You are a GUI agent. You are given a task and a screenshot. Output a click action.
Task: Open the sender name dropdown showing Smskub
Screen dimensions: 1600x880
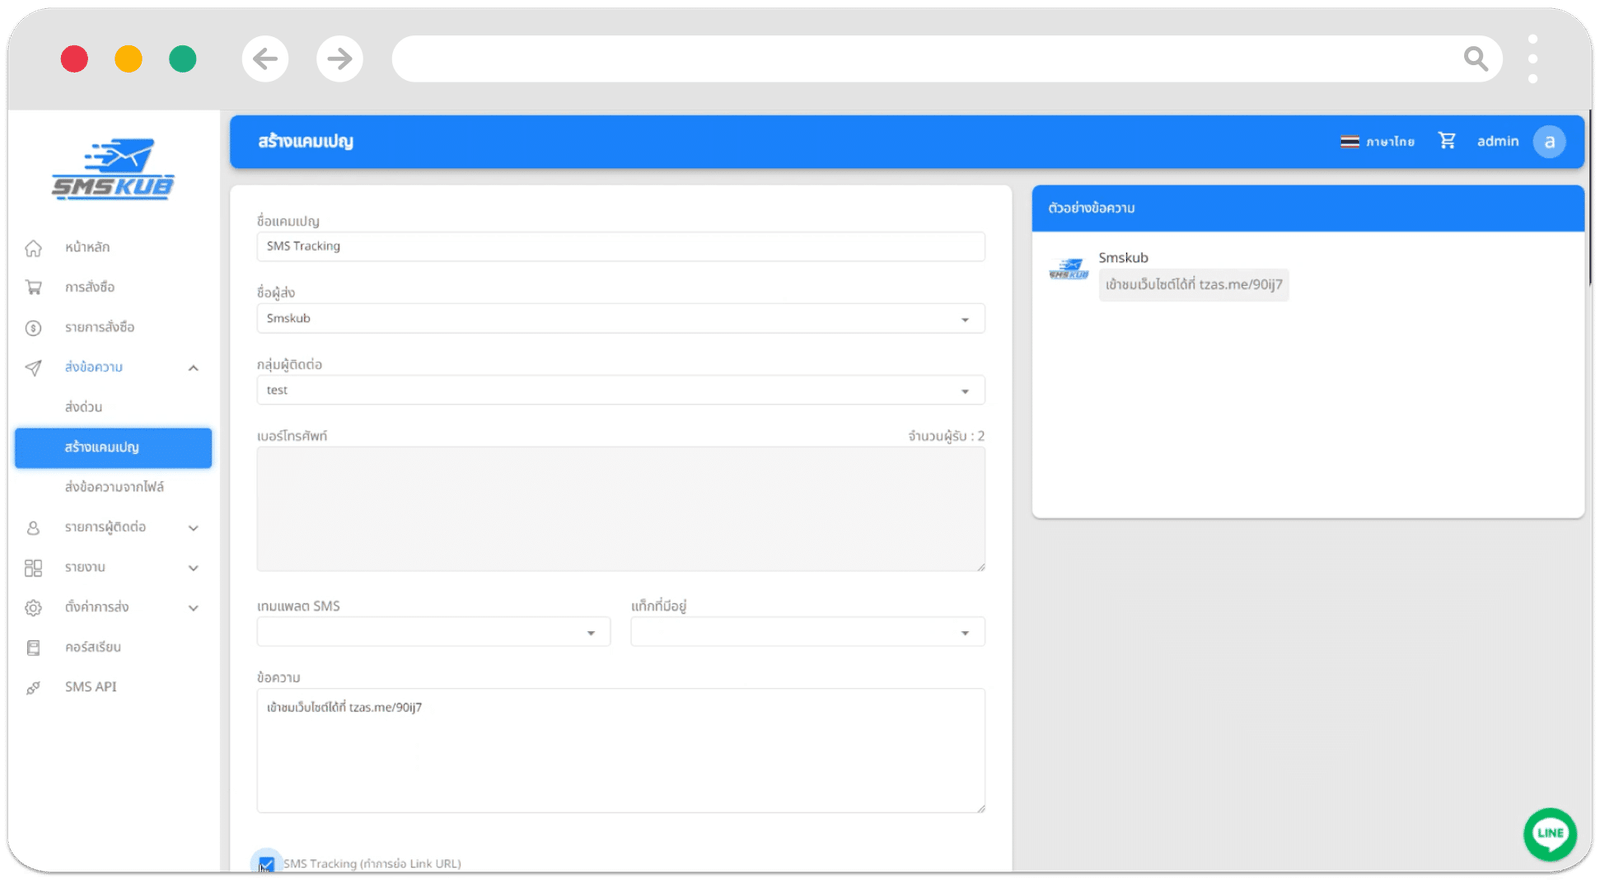click(620, 319)
